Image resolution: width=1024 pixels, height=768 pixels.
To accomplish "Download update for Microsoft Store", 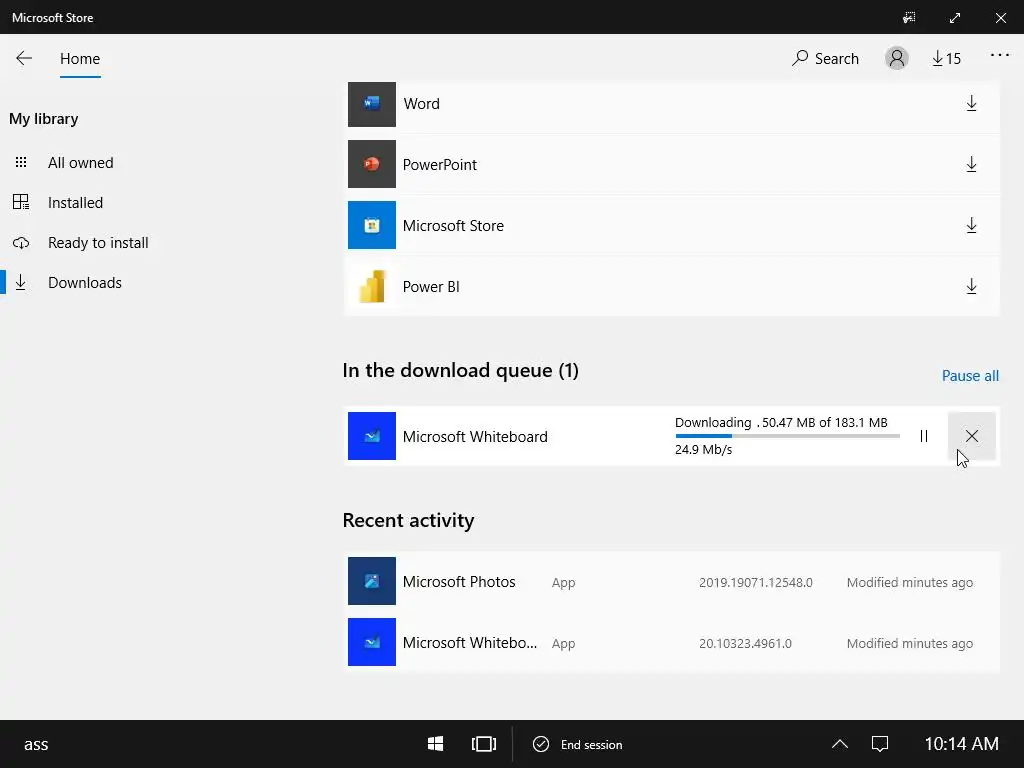I will [x=971, y=225].
